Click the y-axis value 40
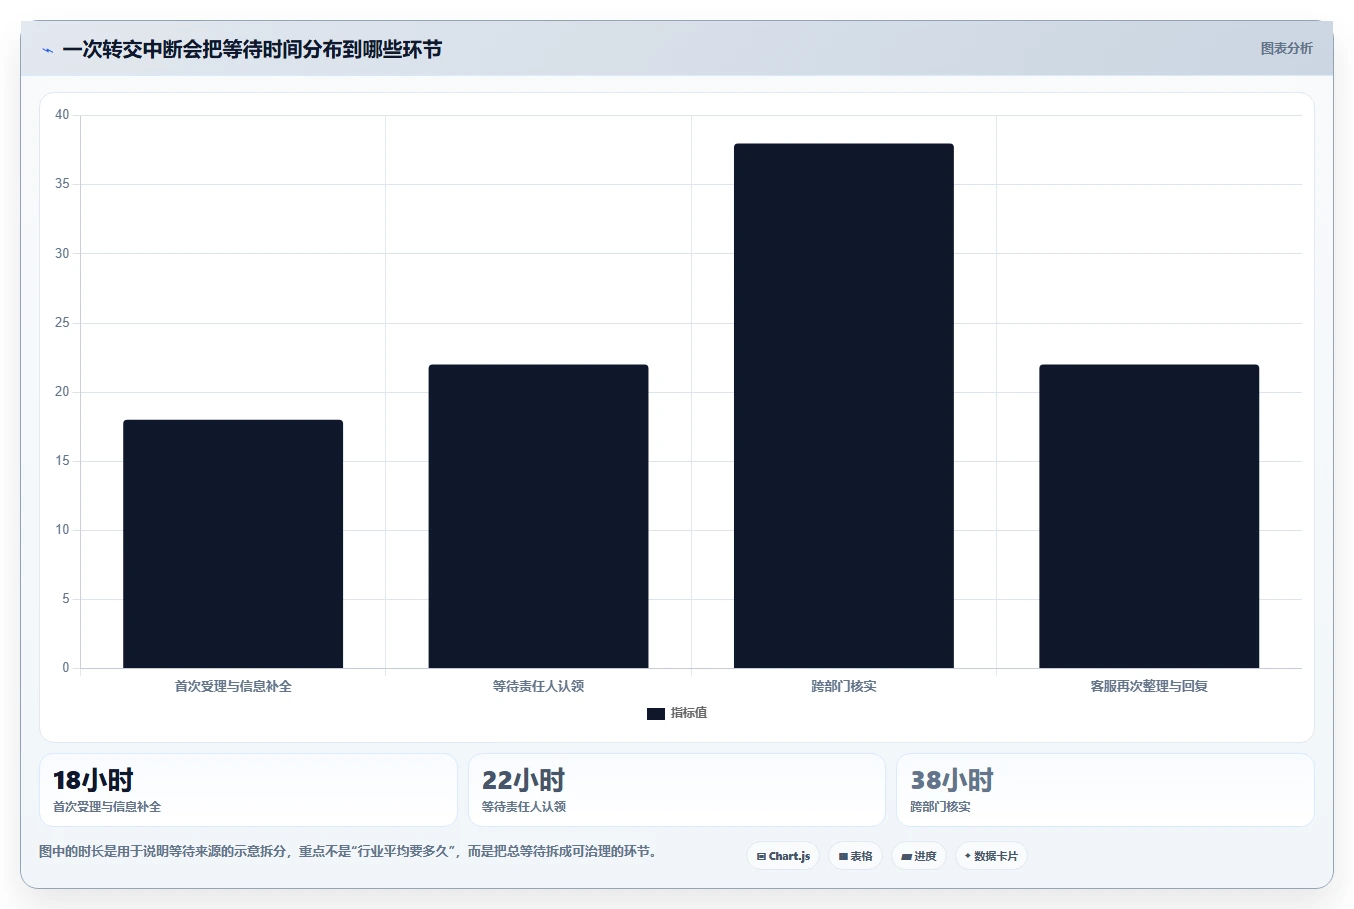1354x909 pixels. (x=62, y=115)
